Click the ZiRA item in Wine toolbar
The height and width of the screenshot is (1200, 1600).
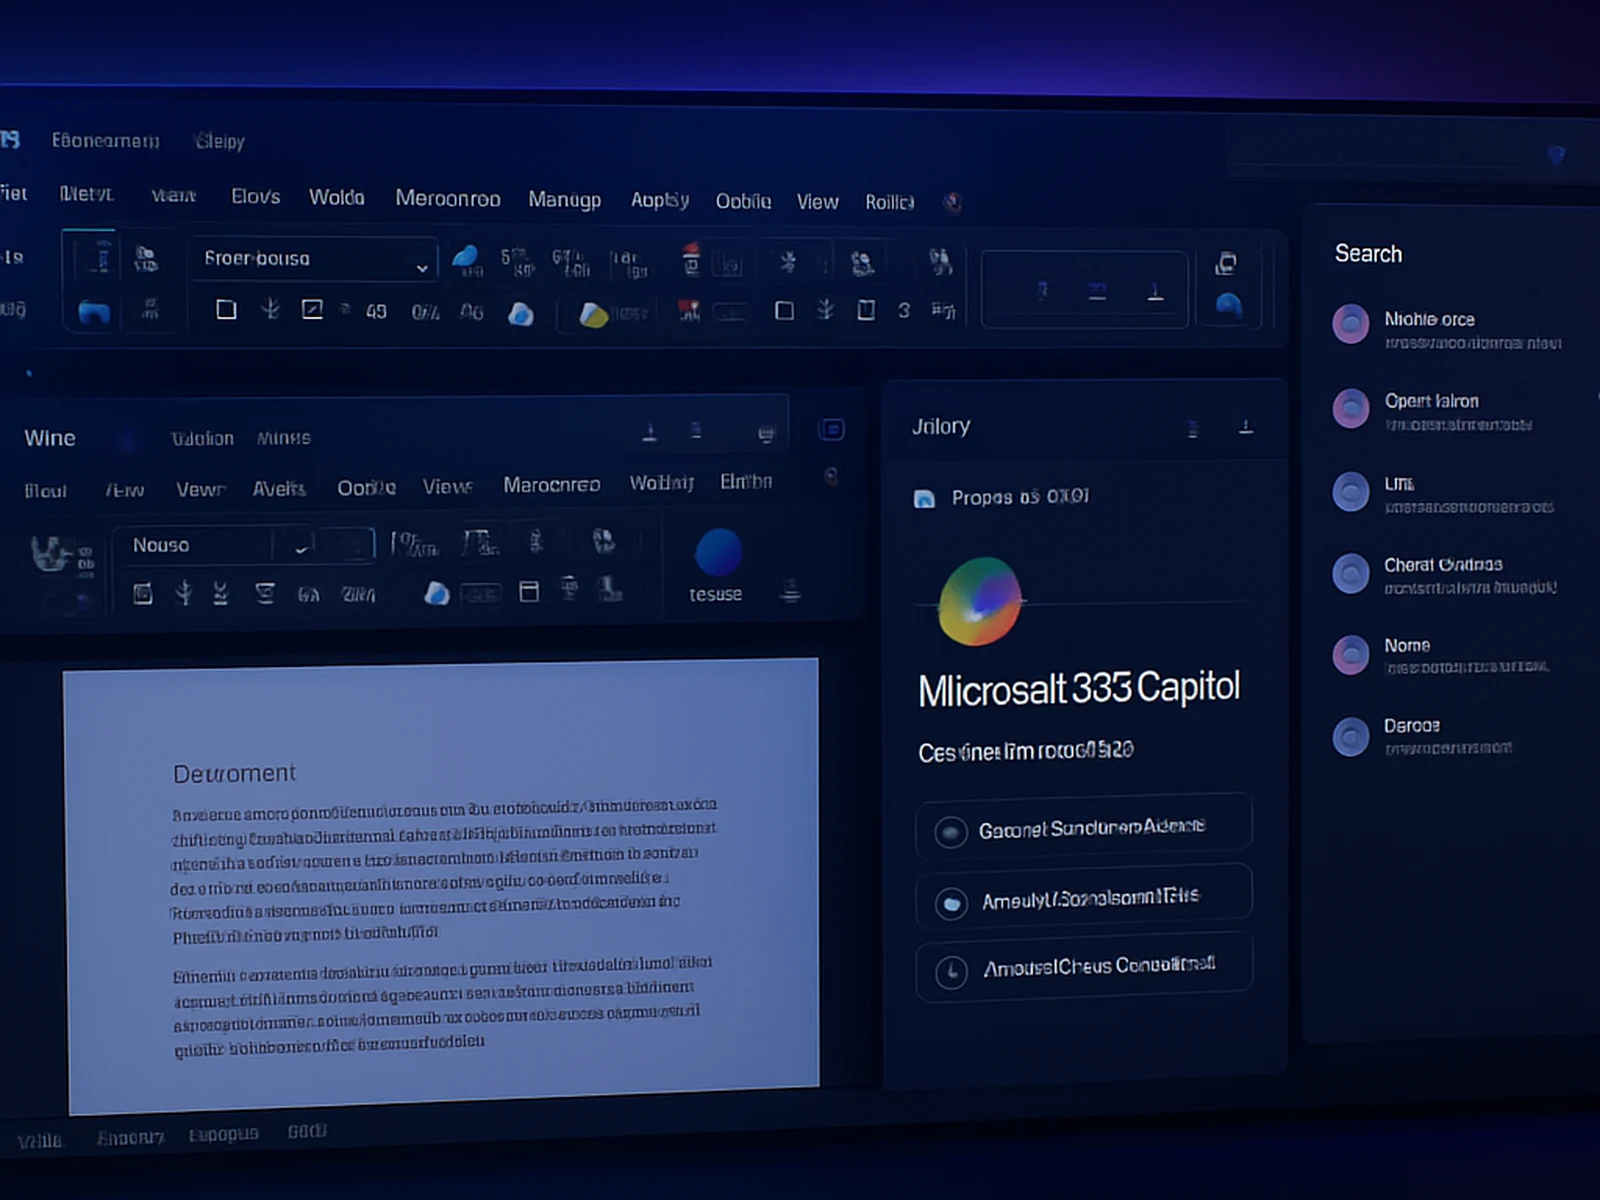pos(359,595)
